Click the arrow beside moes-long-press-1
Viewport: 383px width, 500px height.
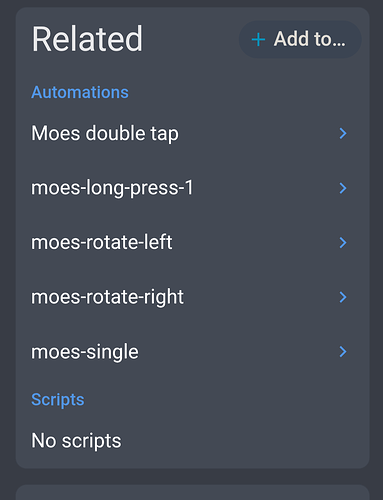343,188
